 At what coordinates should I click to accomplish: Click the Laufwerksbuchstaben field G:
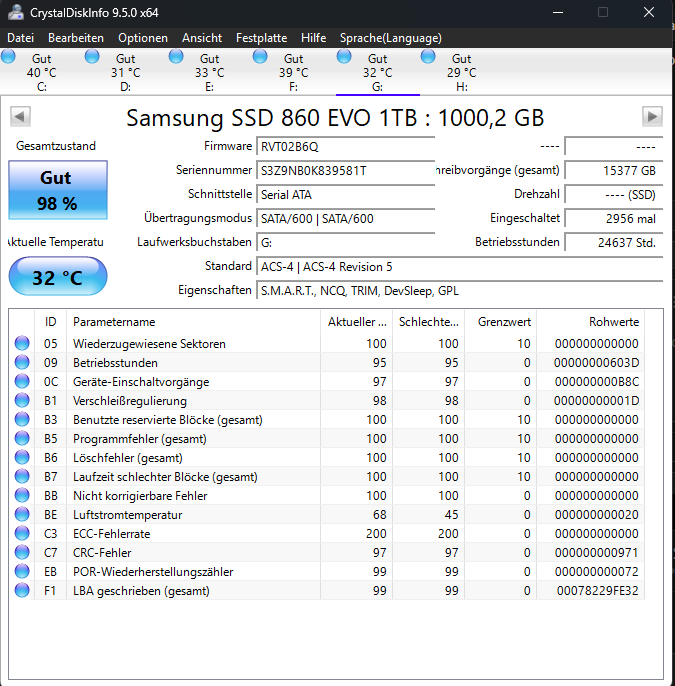pos(346,243)
